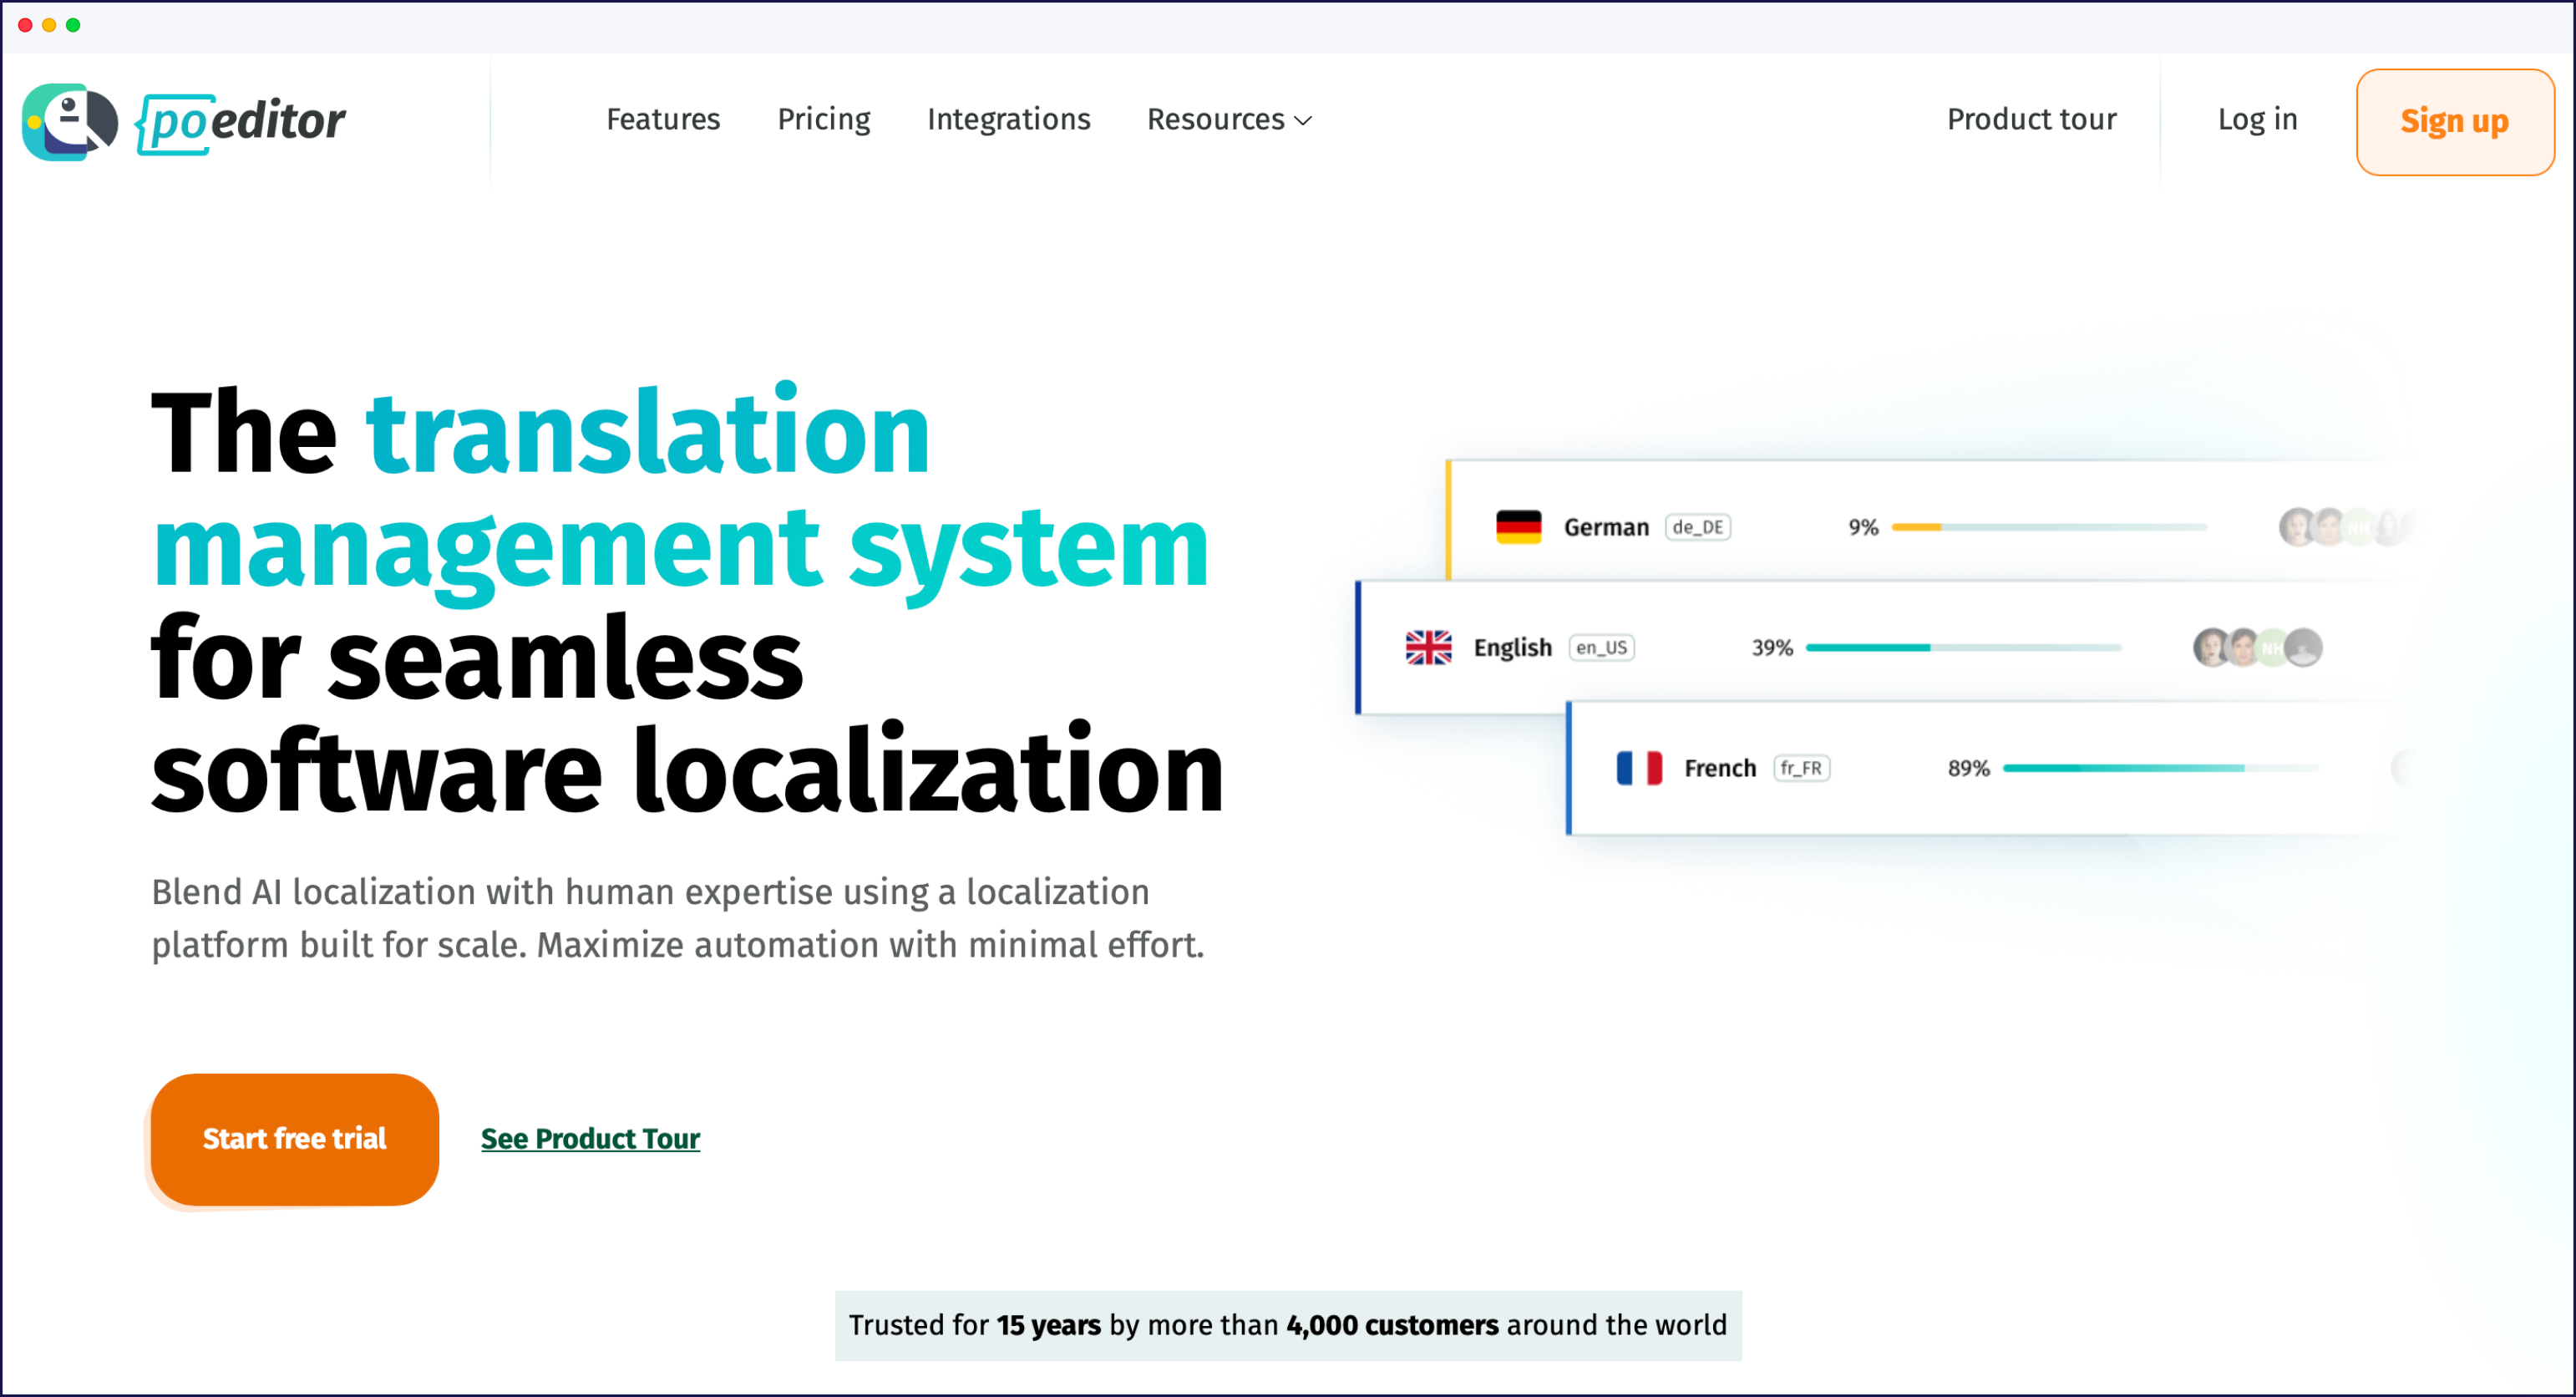Click the green maximize window dot
2576x1397 pixels.
[x=73, y=25]
